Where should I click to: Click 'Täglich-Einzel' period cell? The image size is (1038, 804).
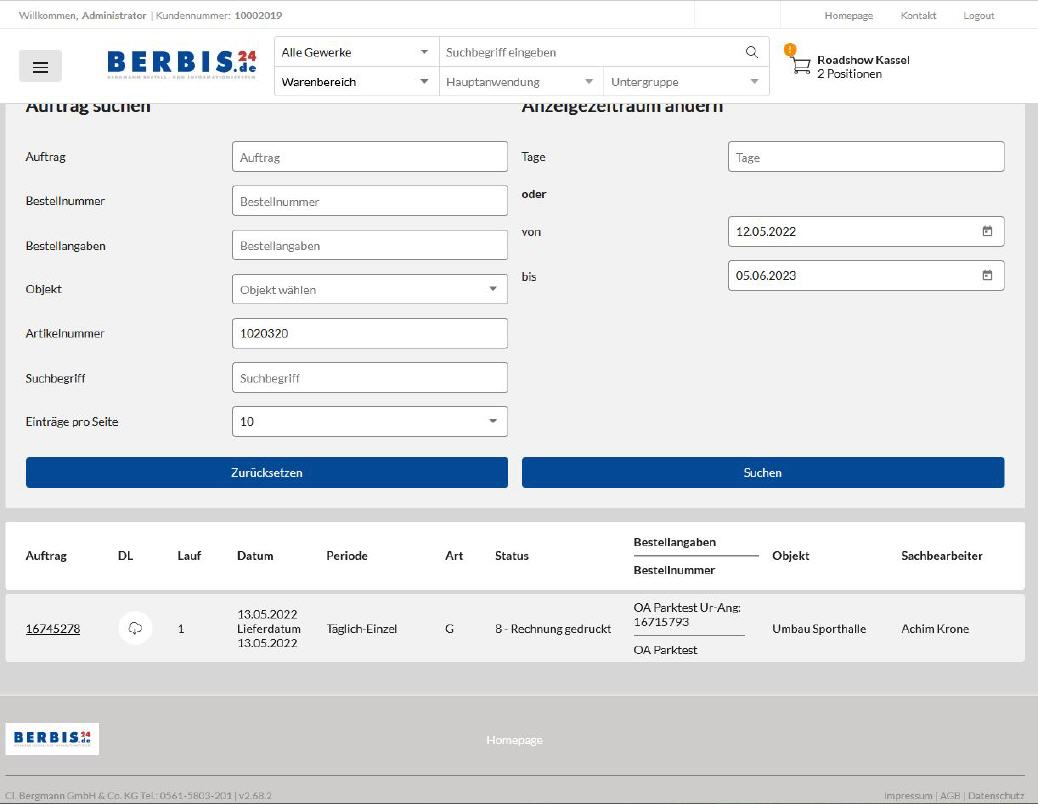[361, 629]
